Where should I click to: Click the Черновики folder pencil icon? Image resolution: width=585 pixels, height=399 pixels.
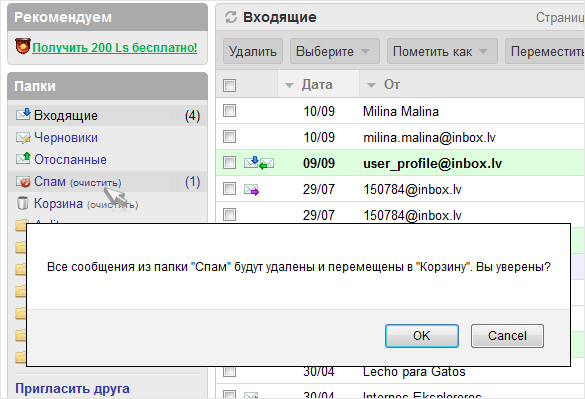point(23,138)
